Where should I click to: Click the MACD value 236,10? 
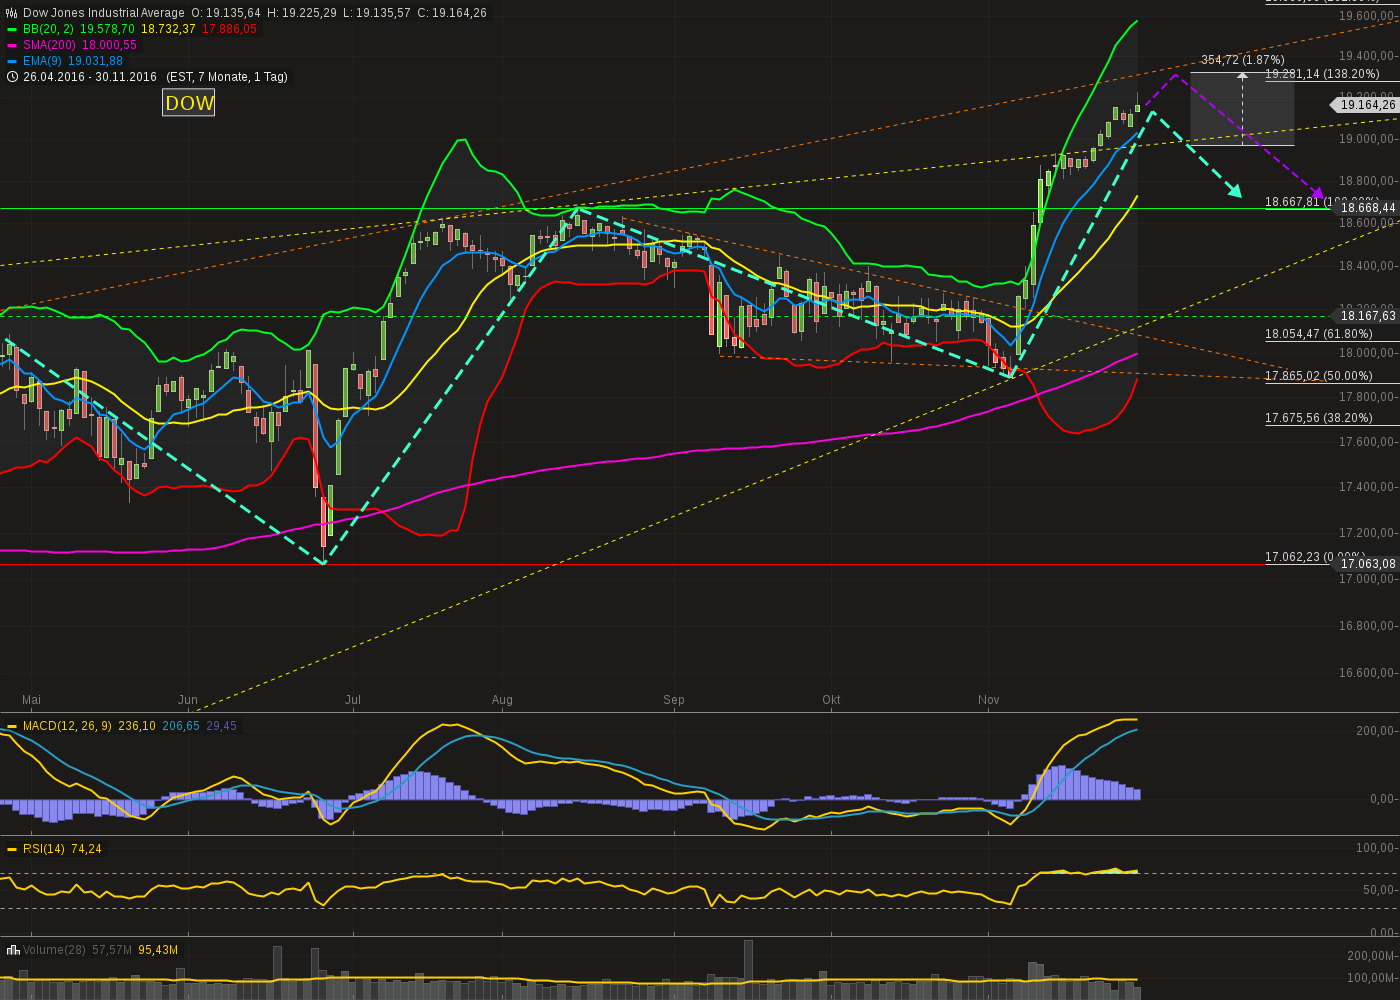click(x=136, y=726)
